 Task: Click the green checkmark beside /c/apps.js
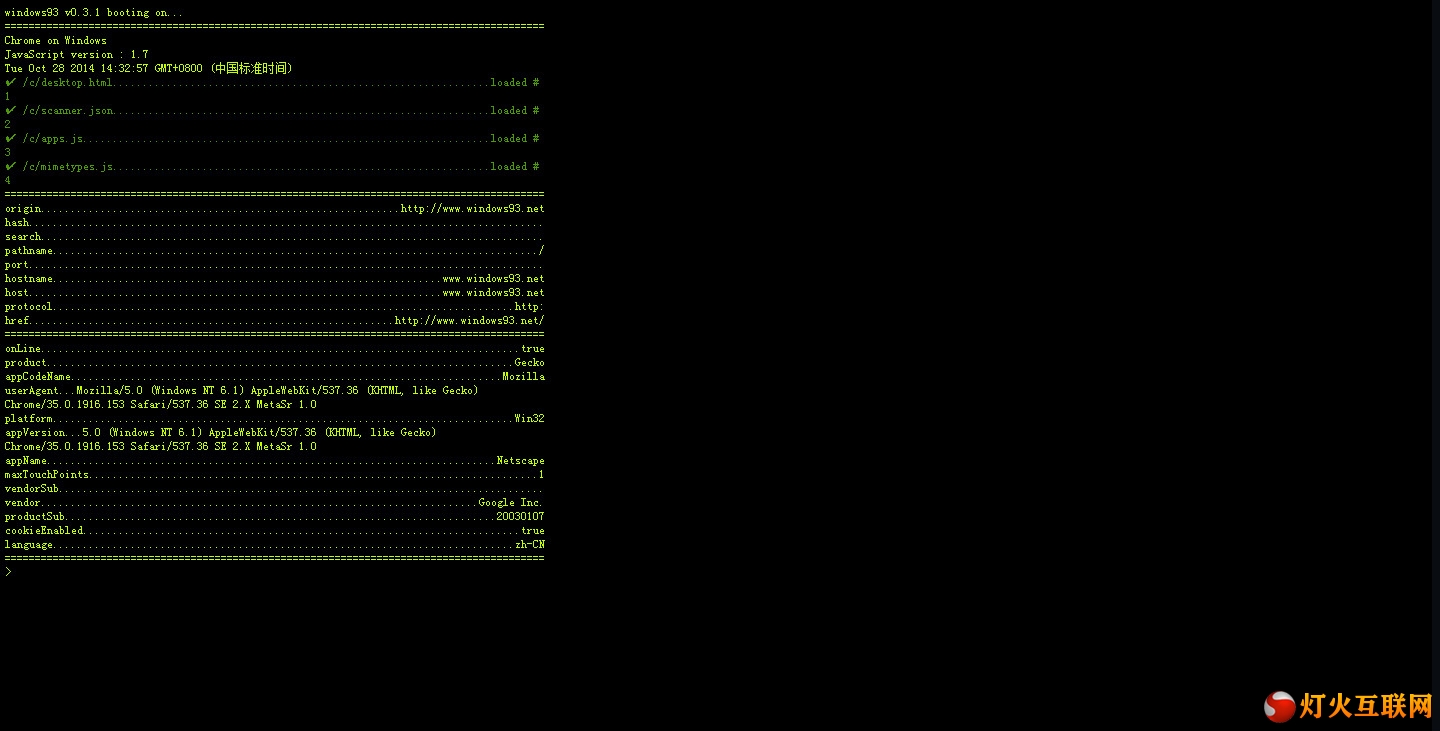click(x=10, y=138)
